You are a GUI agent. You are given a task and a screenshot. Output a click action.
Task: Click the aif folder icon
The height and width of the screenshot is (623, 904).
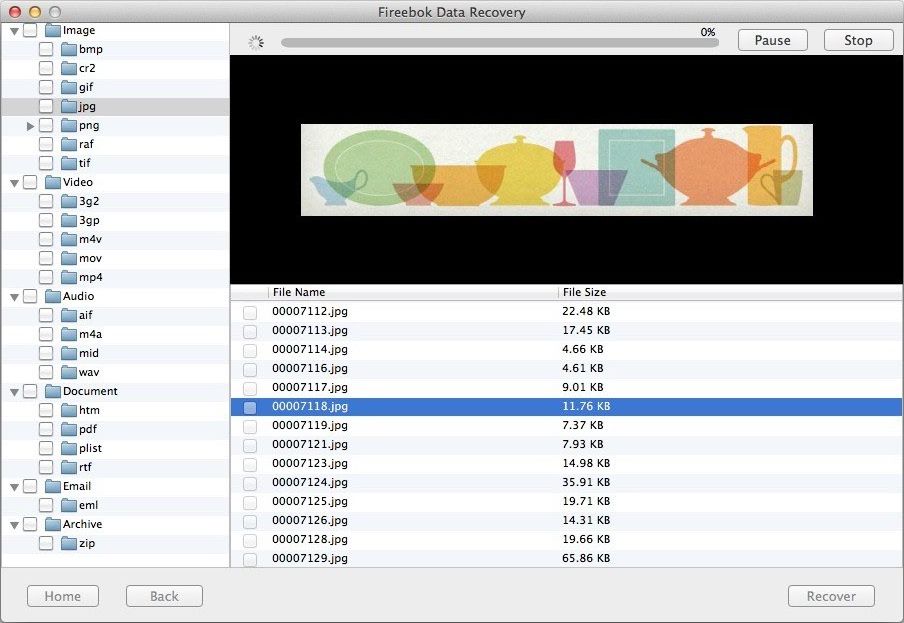pyautogui.click(x=69, y=316)
